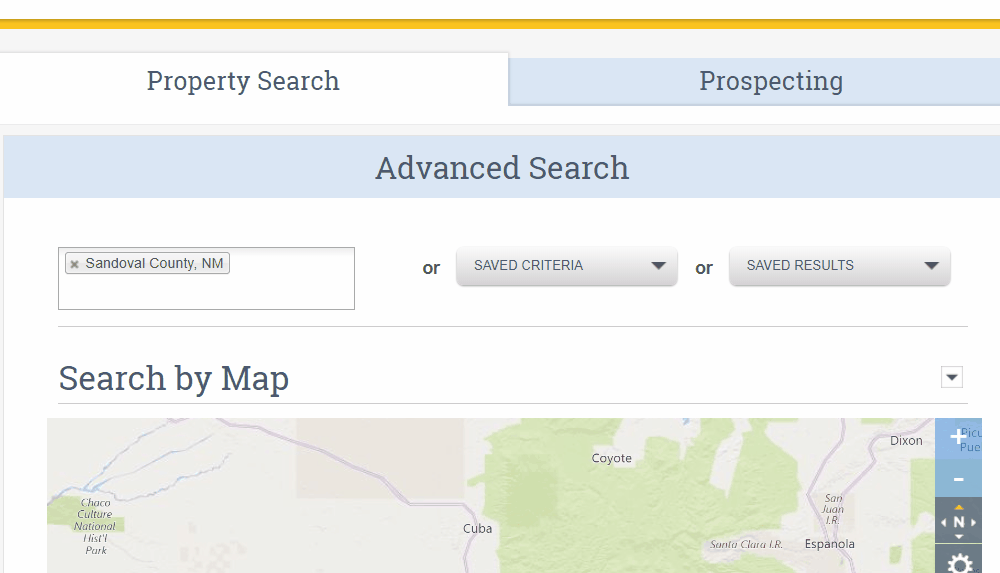Click the Dixon label on the map
The image size is (1000, 573).
(x=906, y=441)
